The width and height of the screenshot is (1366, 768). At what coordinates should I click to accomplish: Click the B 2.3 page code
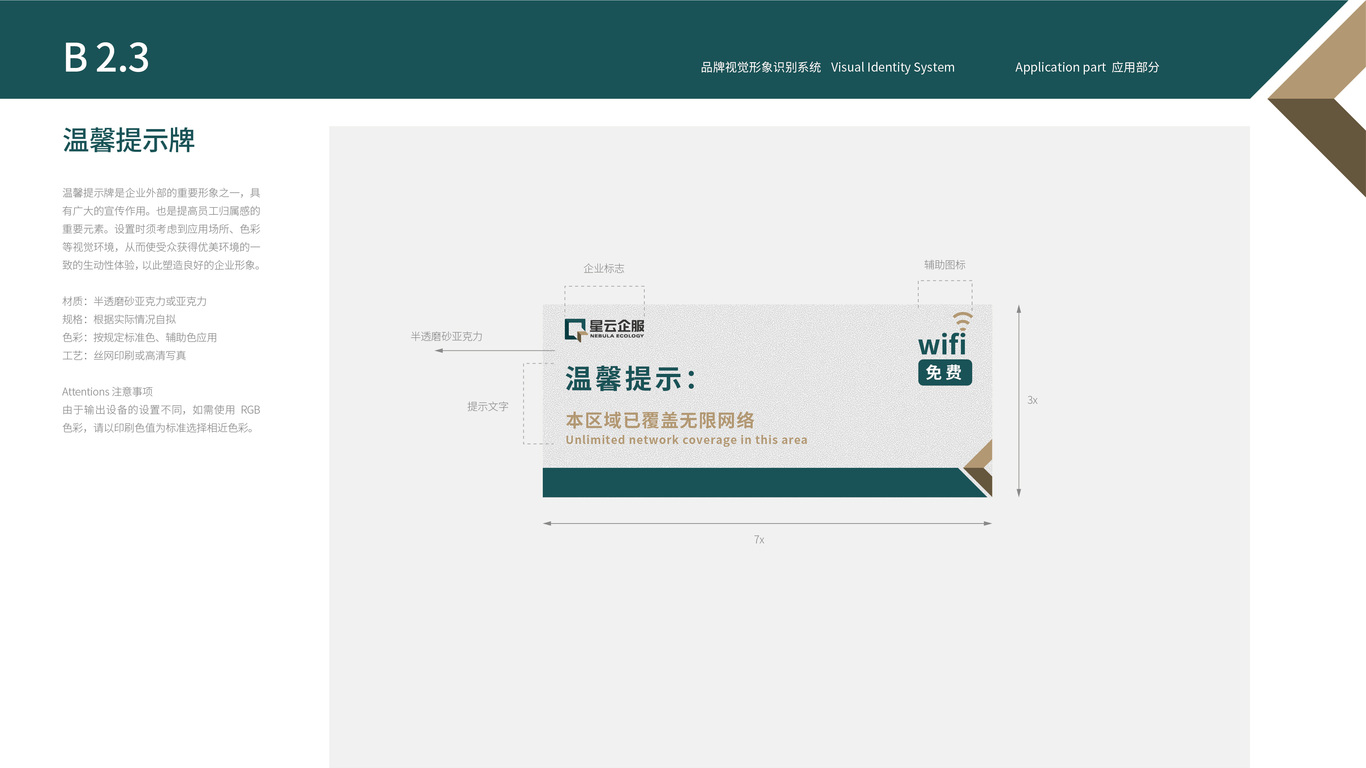[106, 58]
